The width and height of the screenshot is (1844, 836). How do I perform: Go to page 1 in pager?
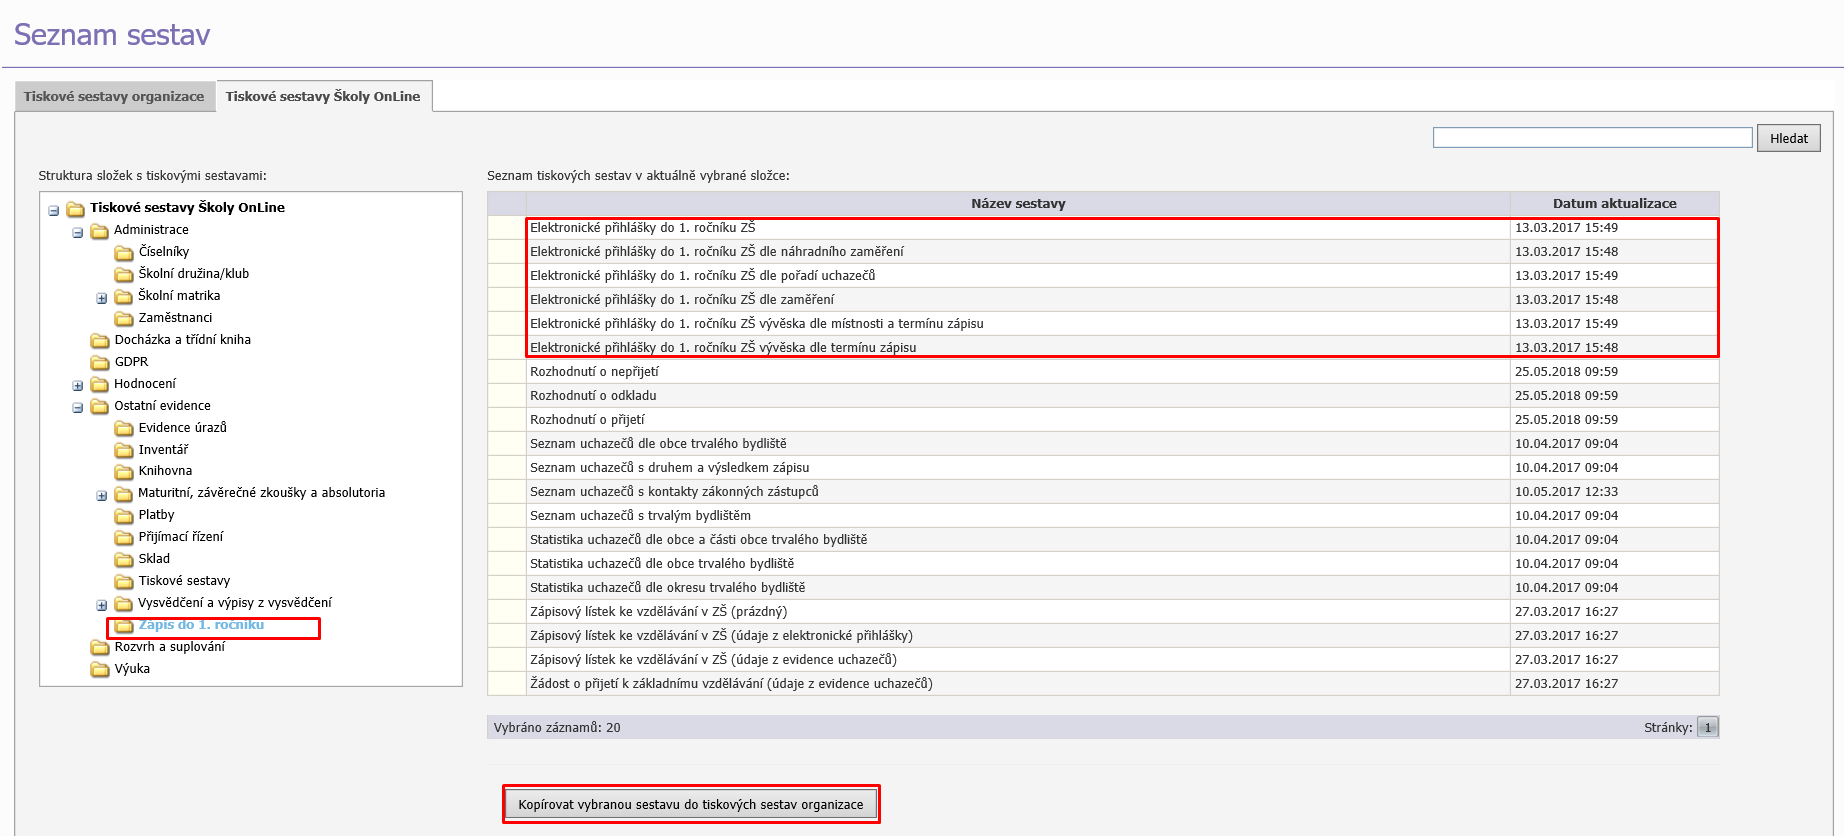[x=1707, y=727]
